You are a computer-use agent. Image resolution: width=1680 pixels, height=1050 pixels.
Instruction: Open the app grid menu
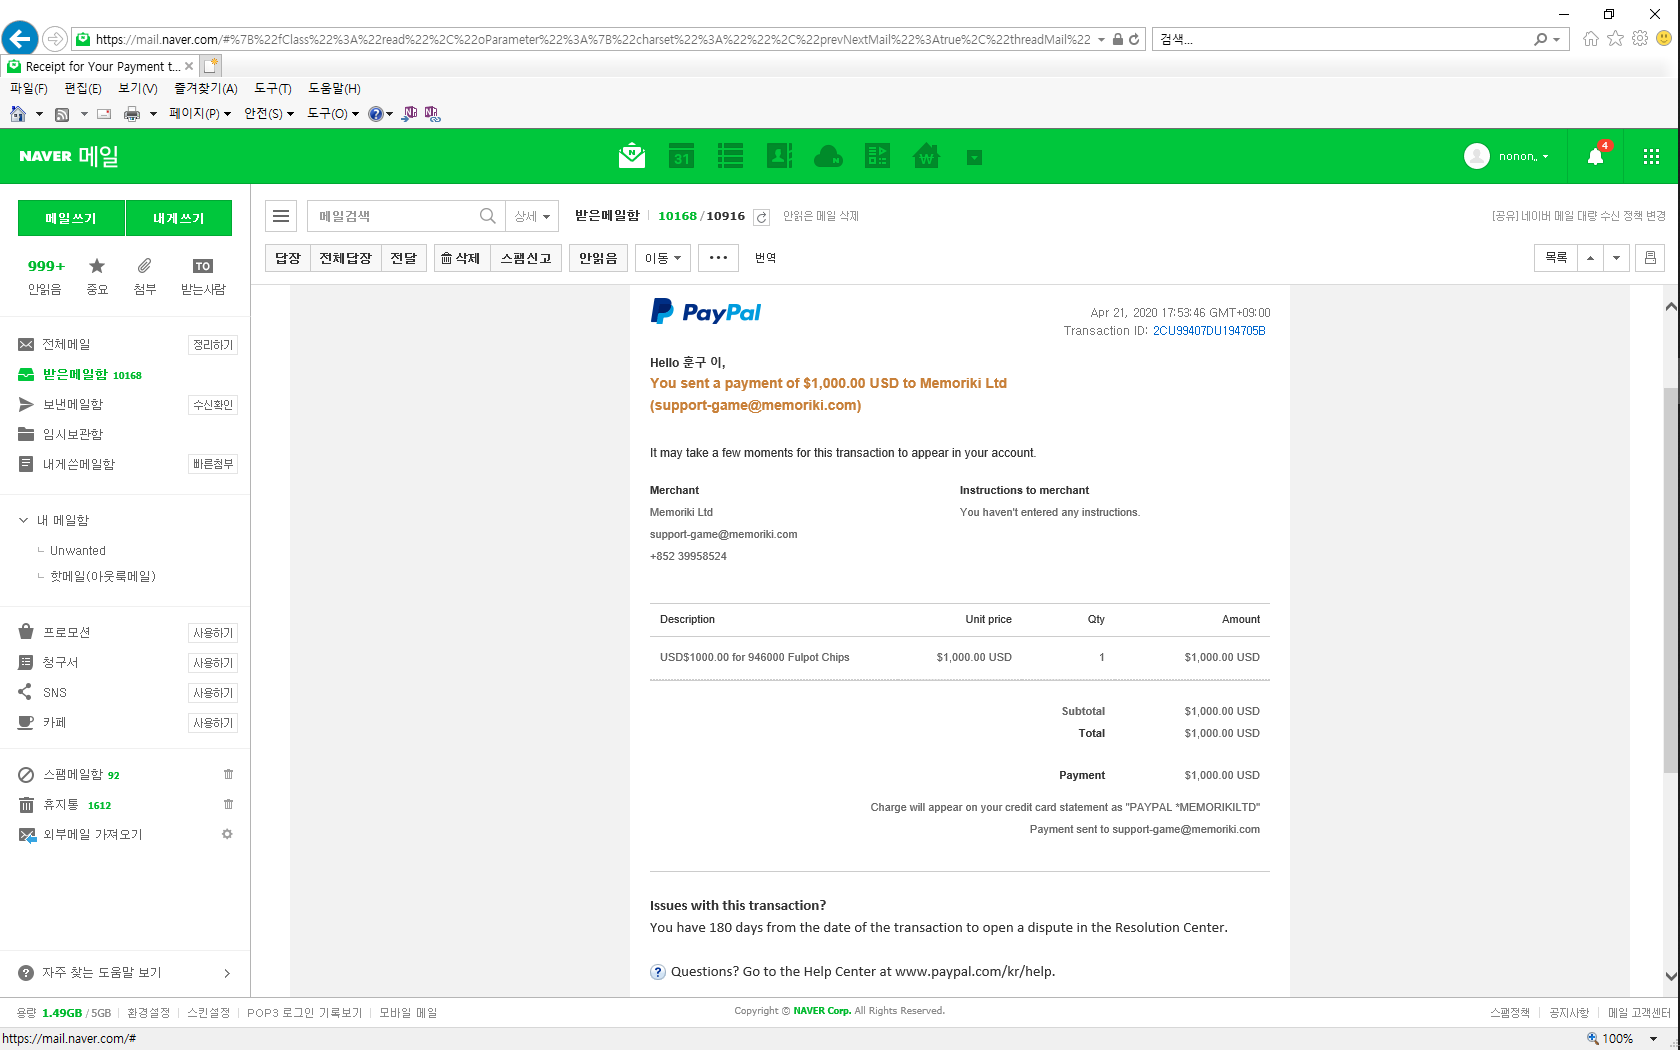(1651, 156)
